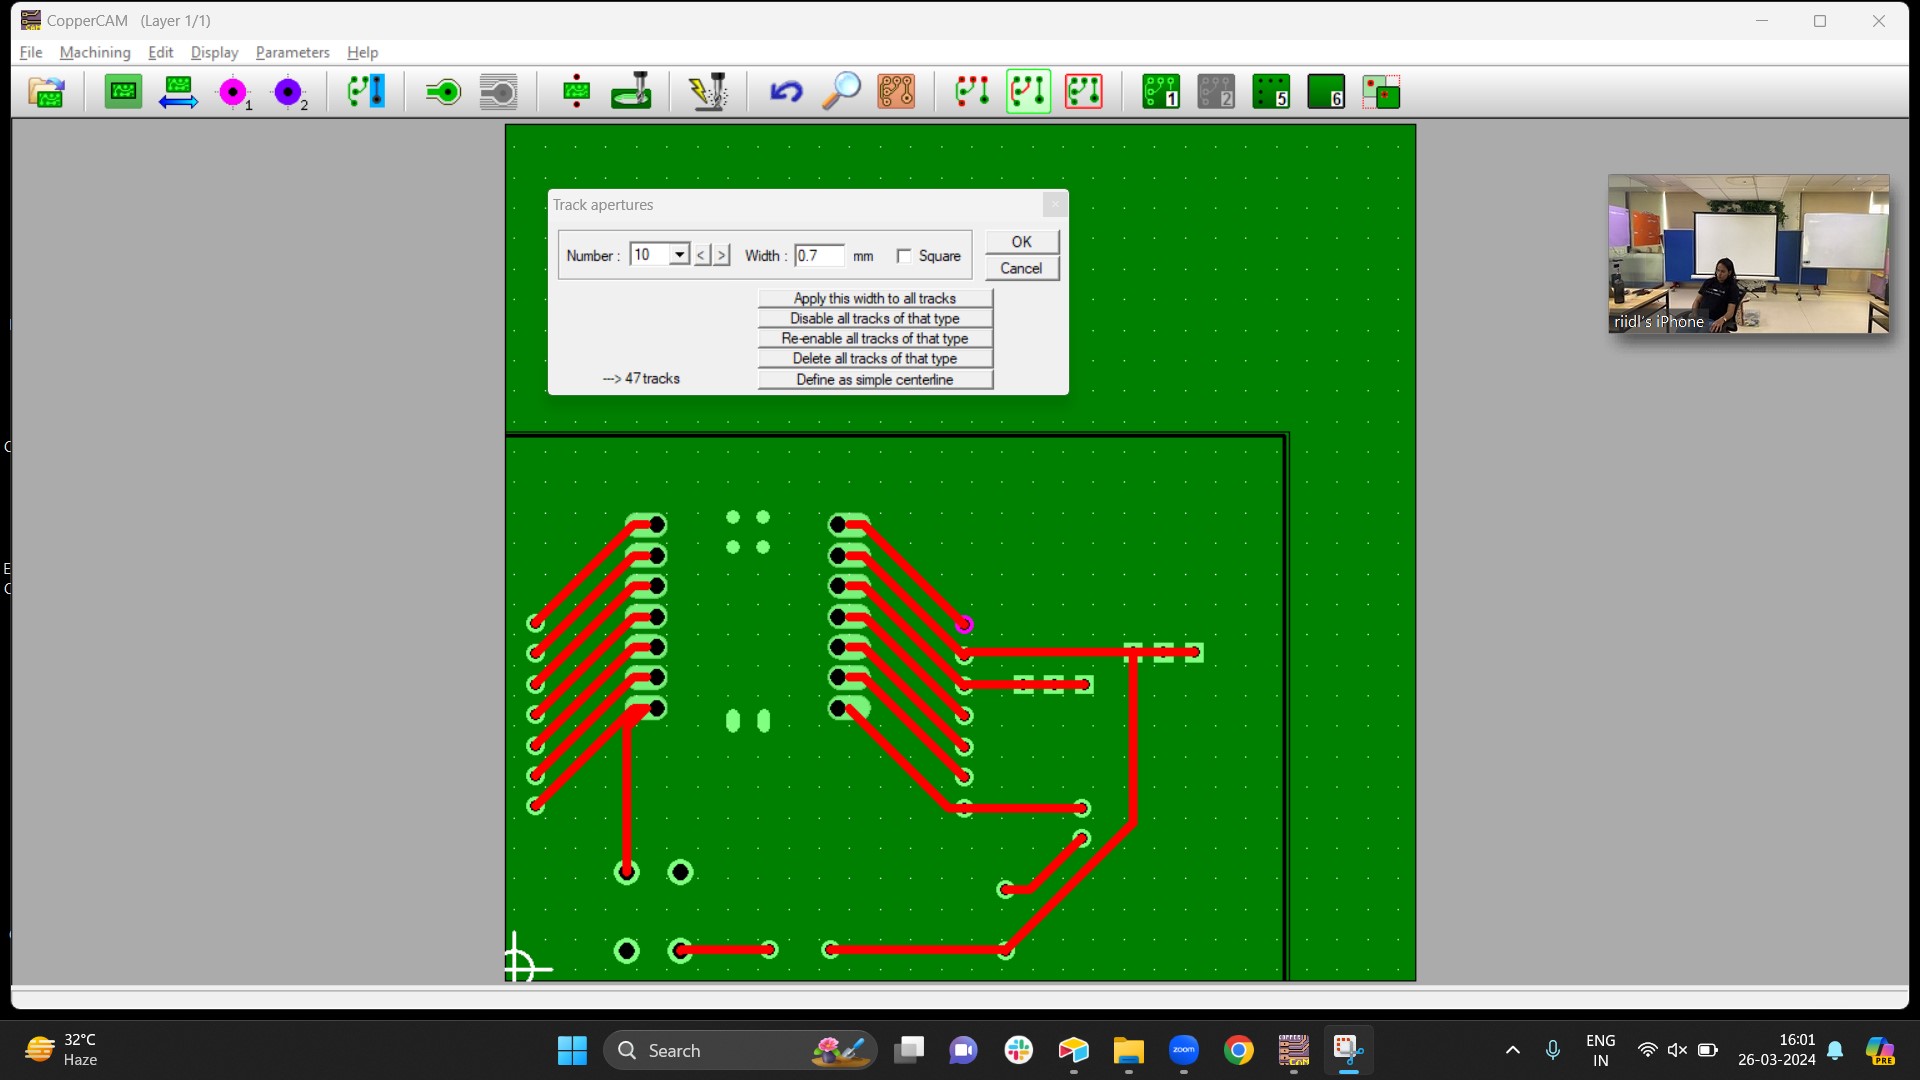The height and width of the screenshot is (1080, 1920).
Task: Click the red and green overlay layers icon
Action: pos(1381,93)
